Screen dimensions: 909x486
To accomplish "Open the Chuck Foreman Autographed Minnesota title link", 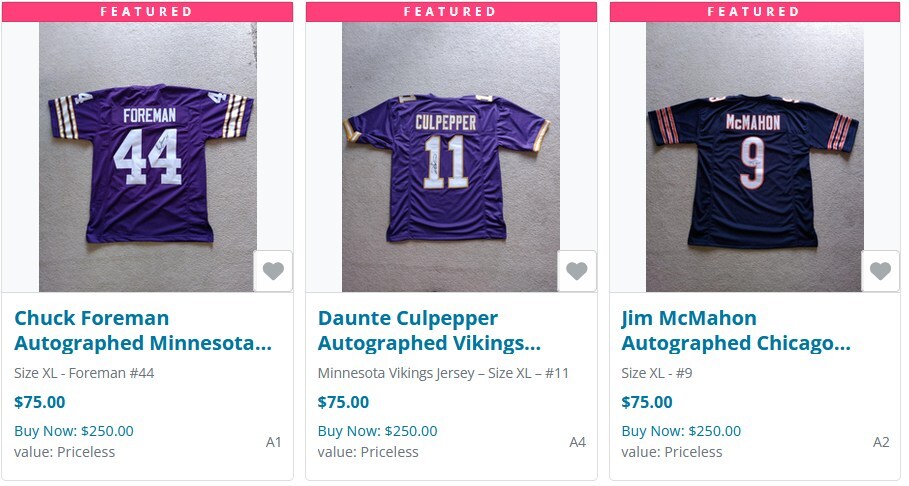I will point(142,331).
